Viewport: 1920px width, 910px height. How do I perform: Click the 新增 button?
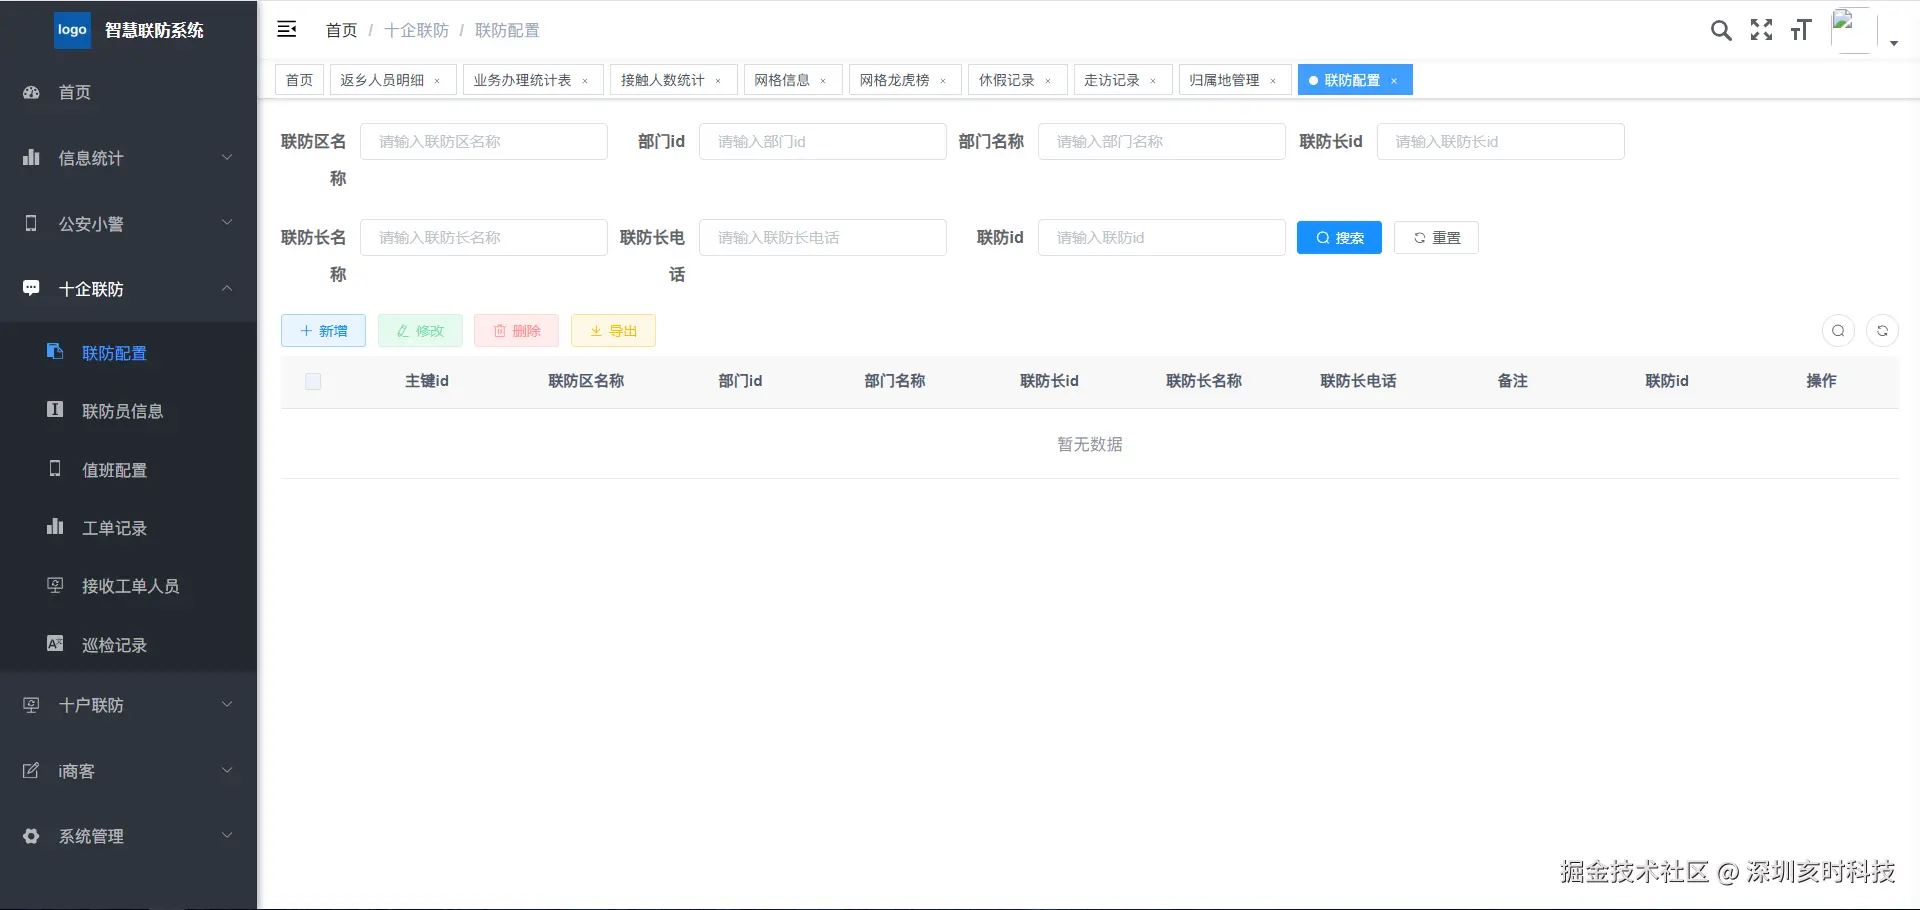323,331
